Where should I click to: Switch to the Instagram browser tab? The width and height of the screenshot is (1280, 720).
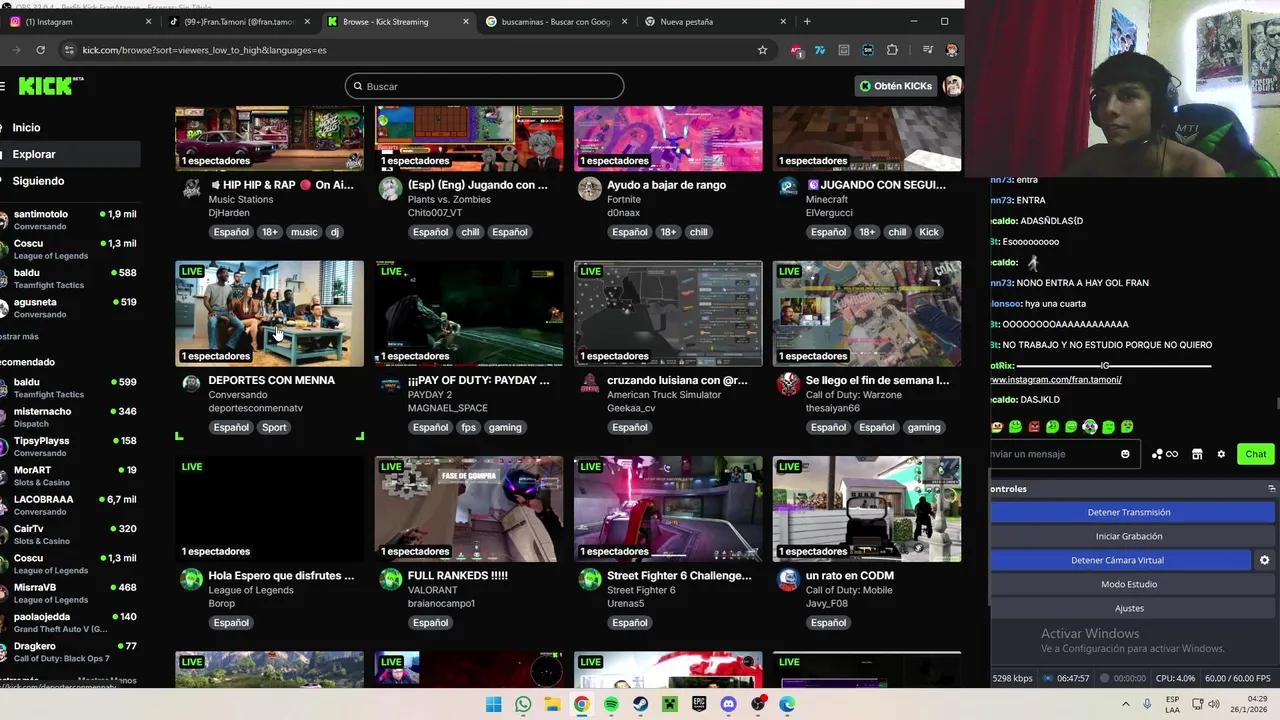[48, 21]
